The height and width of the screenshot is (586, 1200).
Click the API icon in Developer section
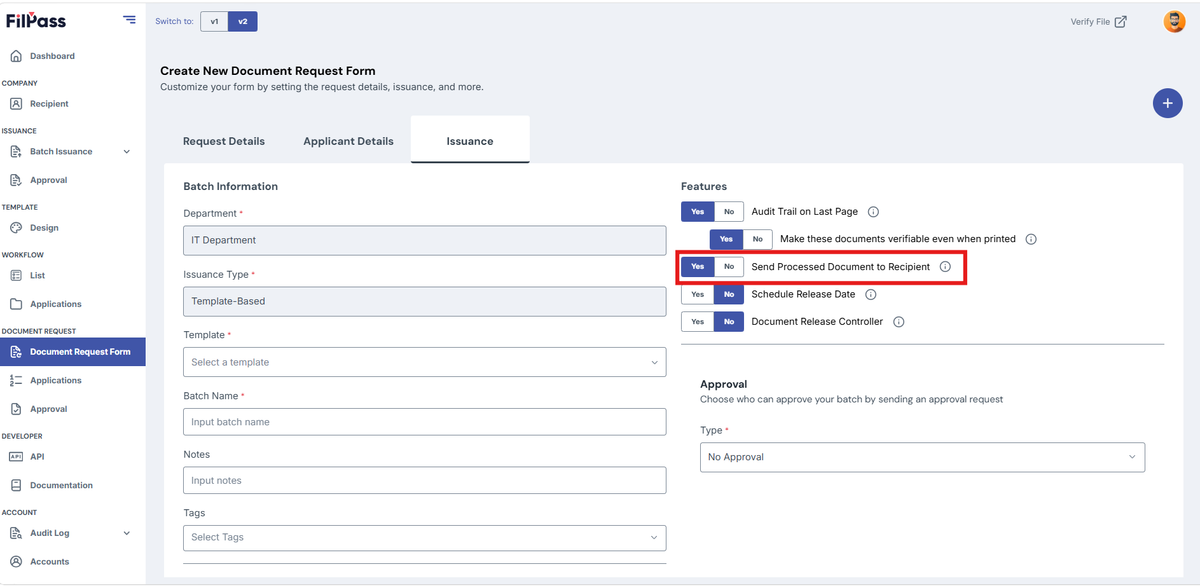16,456
